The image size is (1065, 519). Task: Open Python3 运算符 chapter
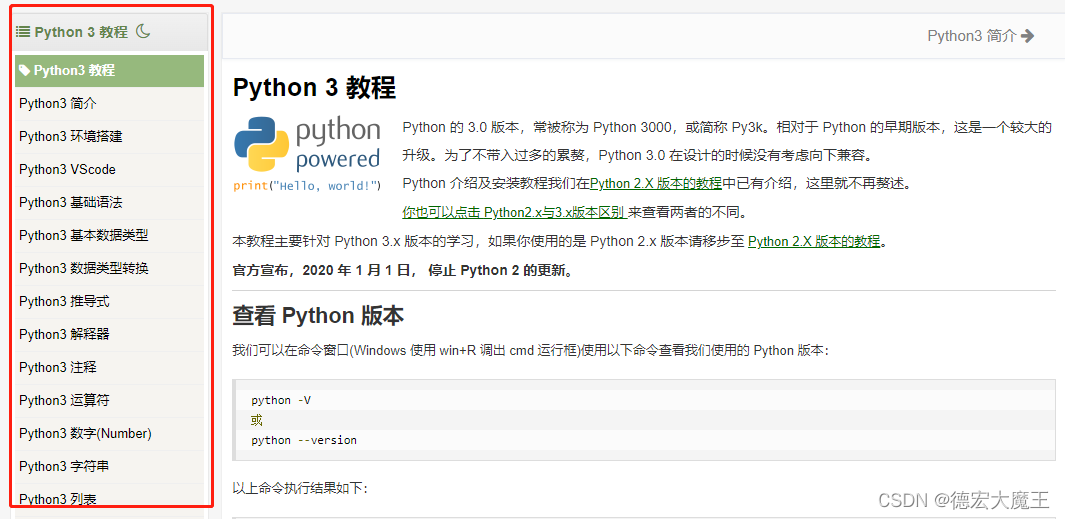point(109,401)
